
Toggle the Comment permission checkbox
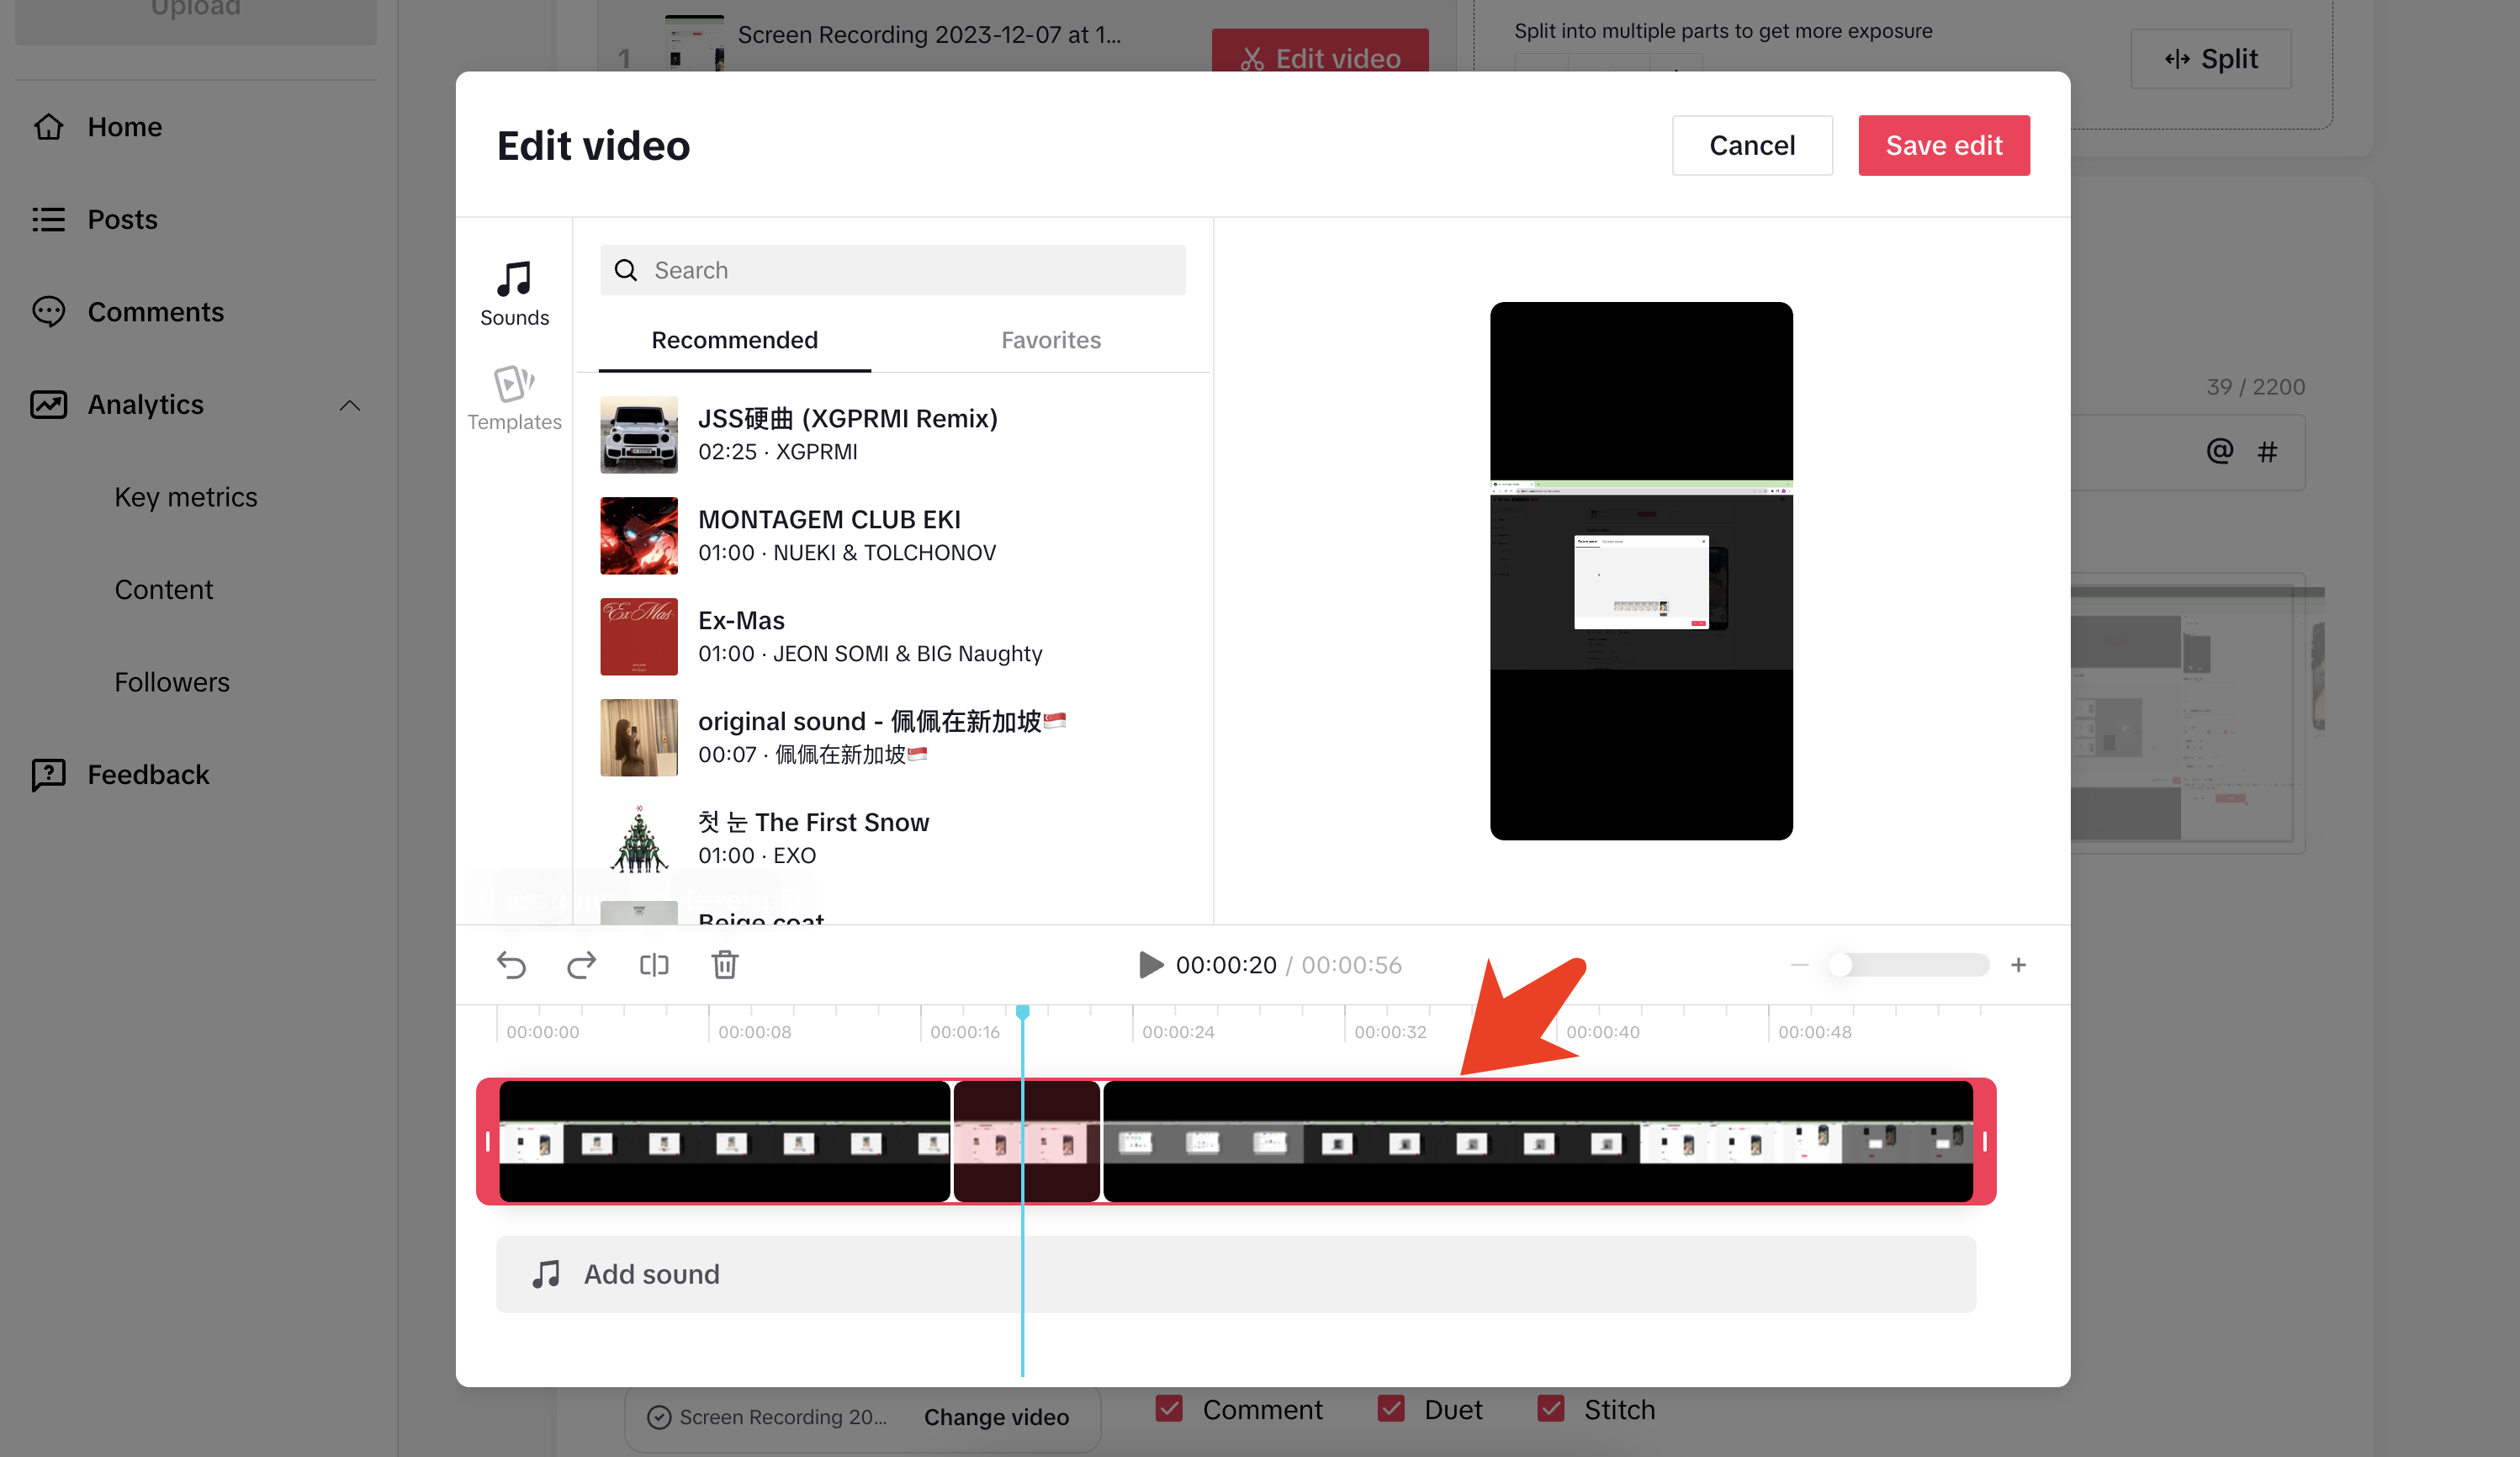tap(1168, 1408)
